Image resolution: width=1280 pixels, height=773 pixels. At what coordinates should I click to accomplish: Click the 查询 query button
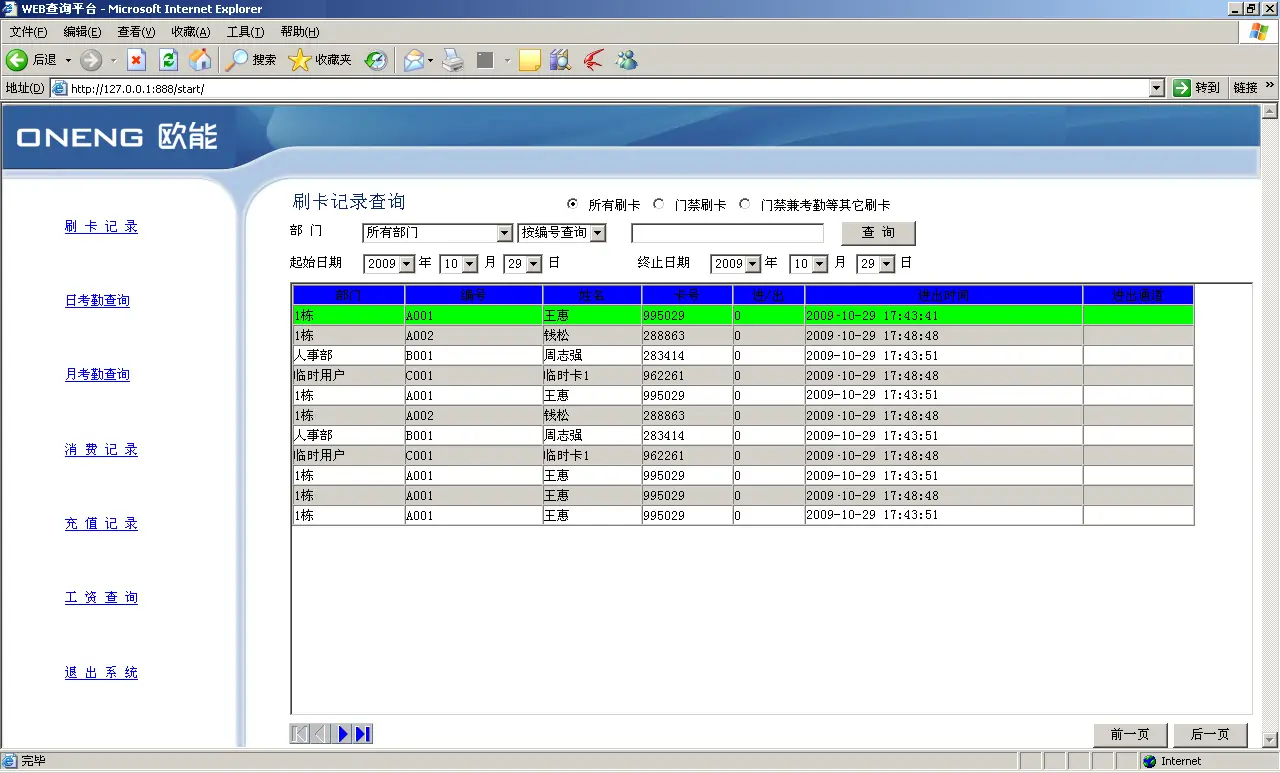point(877,232)
